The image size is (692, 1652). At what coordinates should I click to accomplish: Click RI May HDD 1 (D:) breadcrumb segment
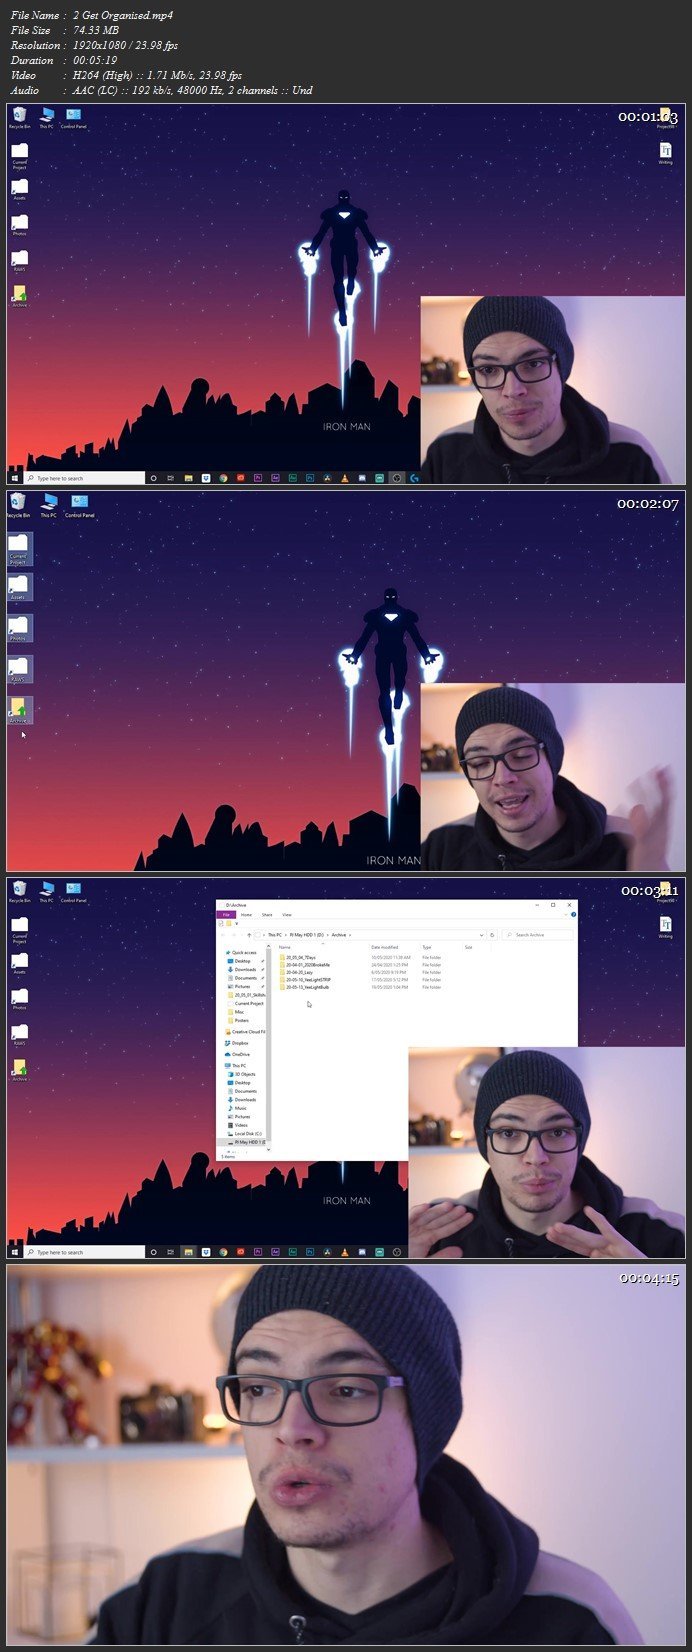coord(305,935)
